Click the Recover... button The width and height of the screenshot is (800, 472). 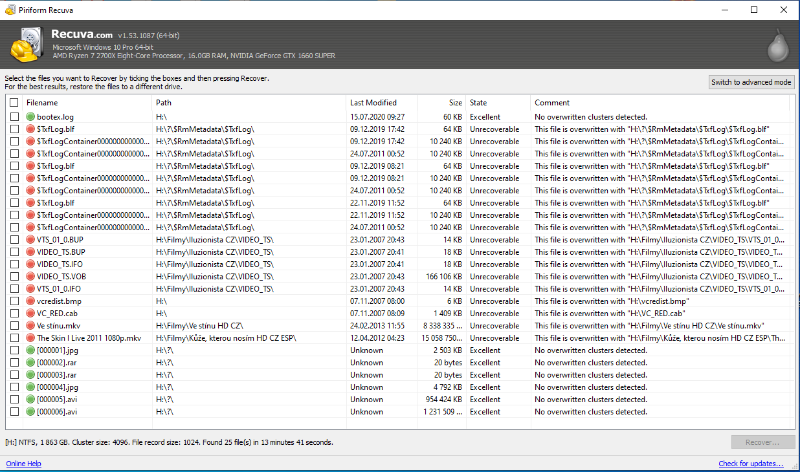click(762, 442)
